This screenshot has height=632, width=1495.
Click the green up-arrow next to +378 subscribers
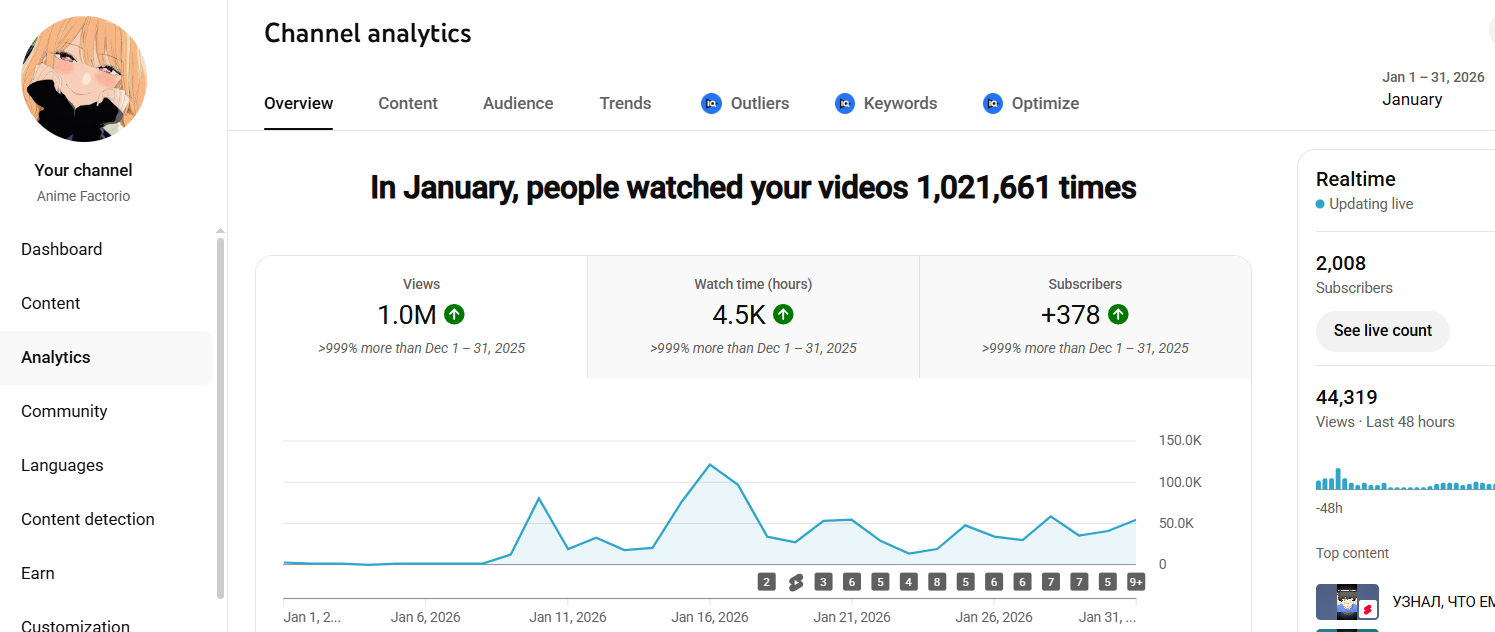(x=1118, y=315)
